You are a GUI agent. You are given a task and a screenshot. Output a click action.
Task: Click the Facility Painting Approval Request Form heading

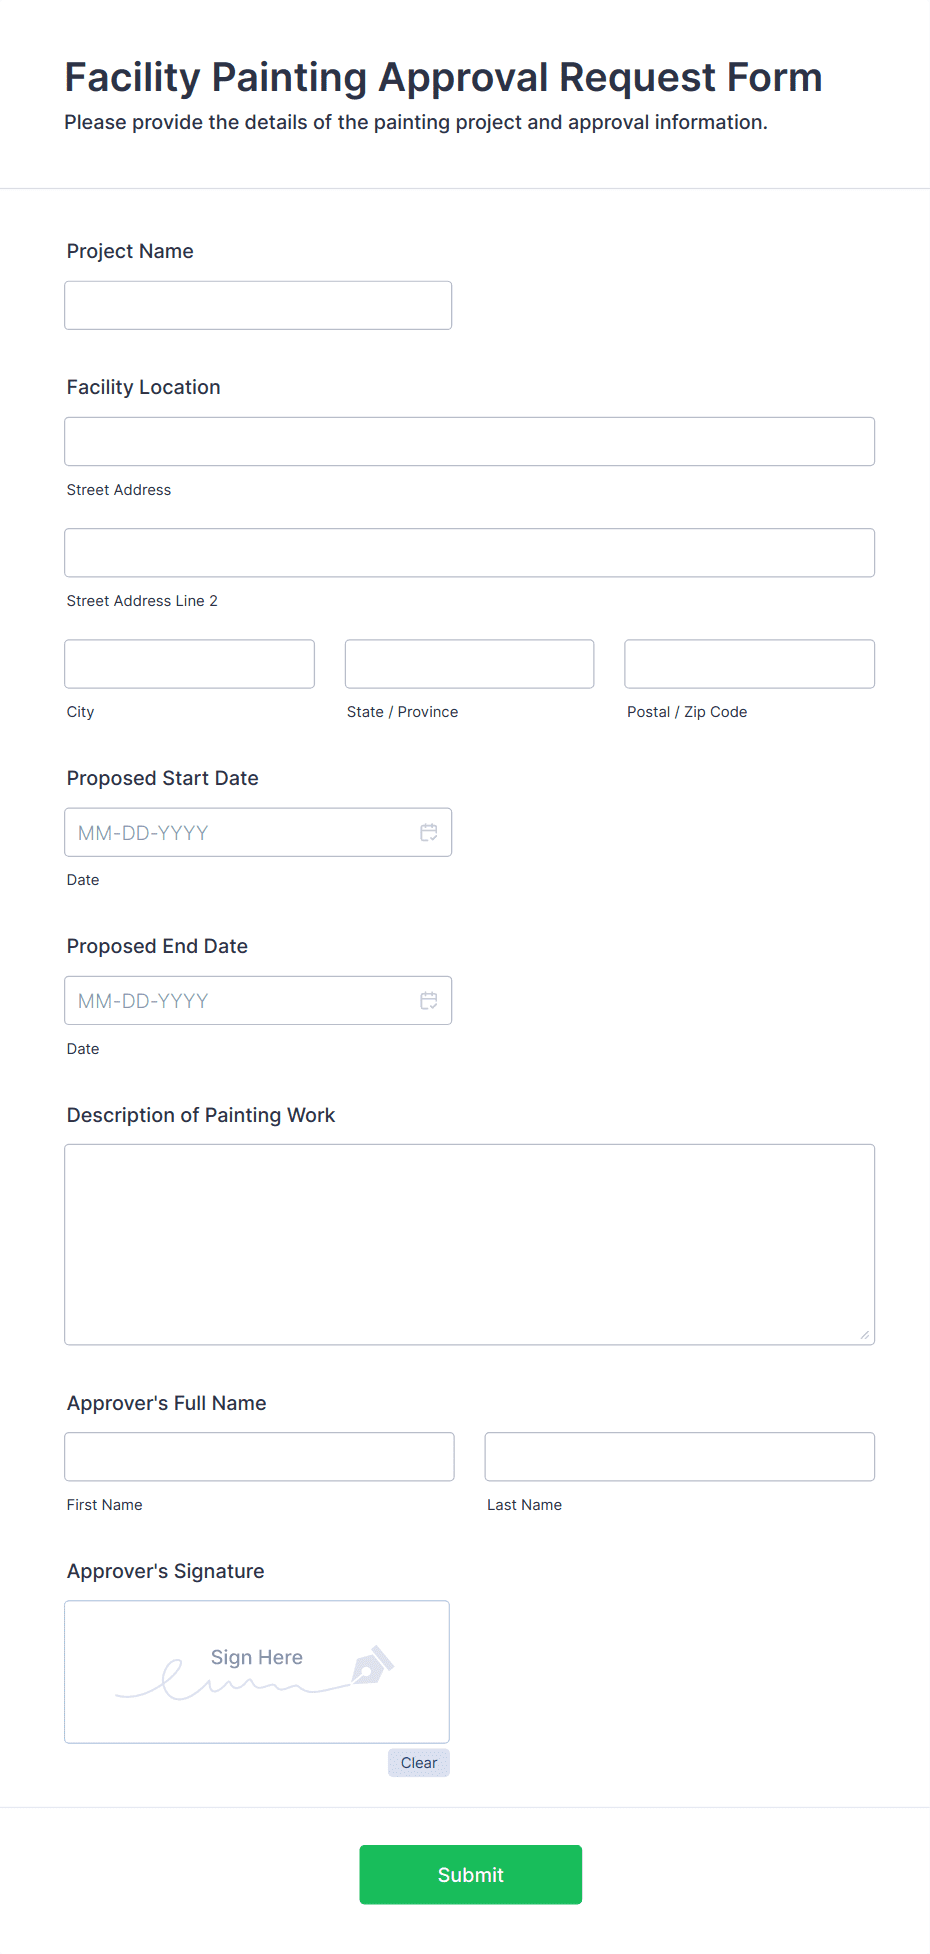[x=443, y=77]
